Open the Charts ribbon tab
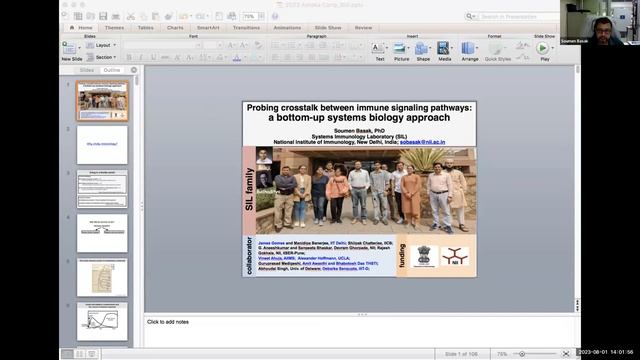 pyautogui.click(x=175, y=28)
